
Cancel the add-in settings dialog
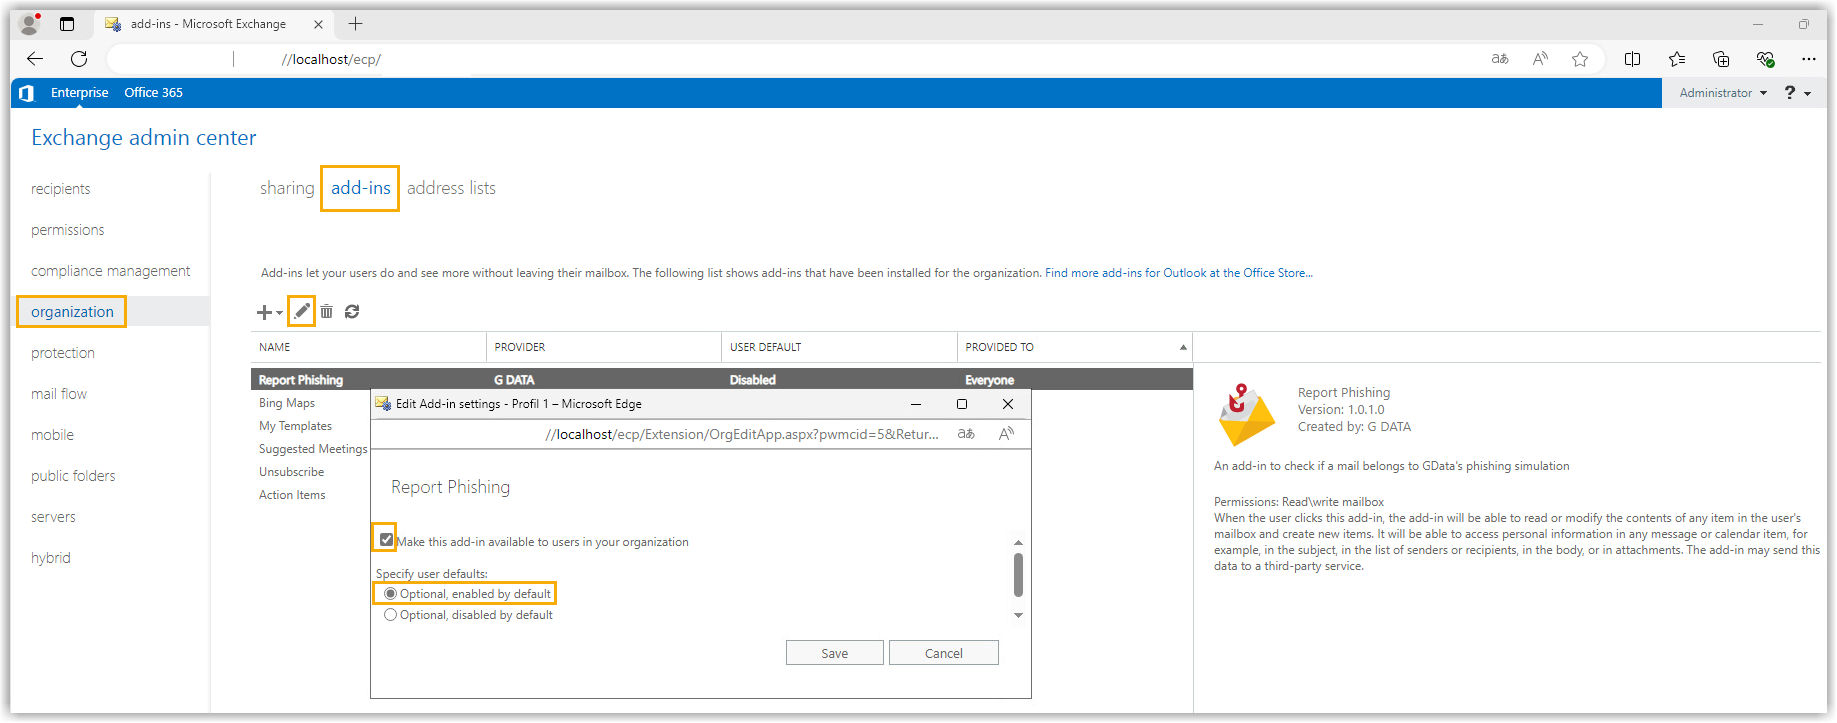click(x=944, y=653)
